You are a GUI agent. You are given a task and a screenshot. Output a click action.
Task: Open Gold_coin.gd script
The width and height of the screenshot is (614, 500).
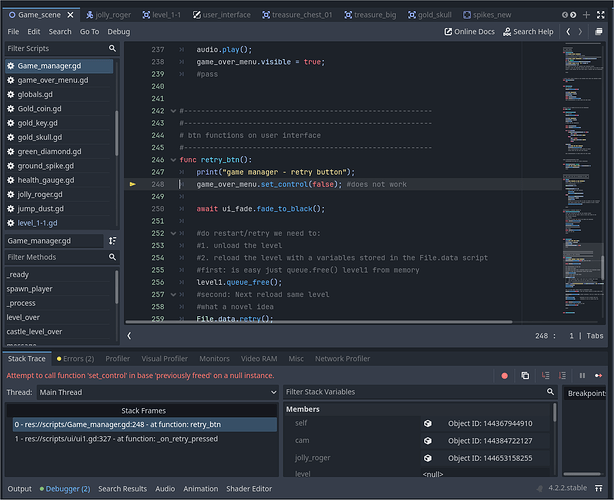(59, 109)
